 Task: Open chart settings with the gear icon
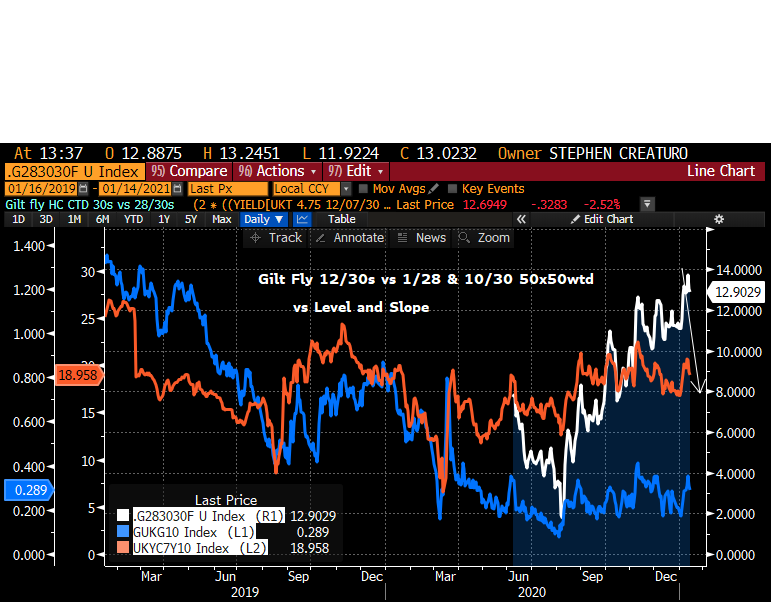[x=719, y=219]
